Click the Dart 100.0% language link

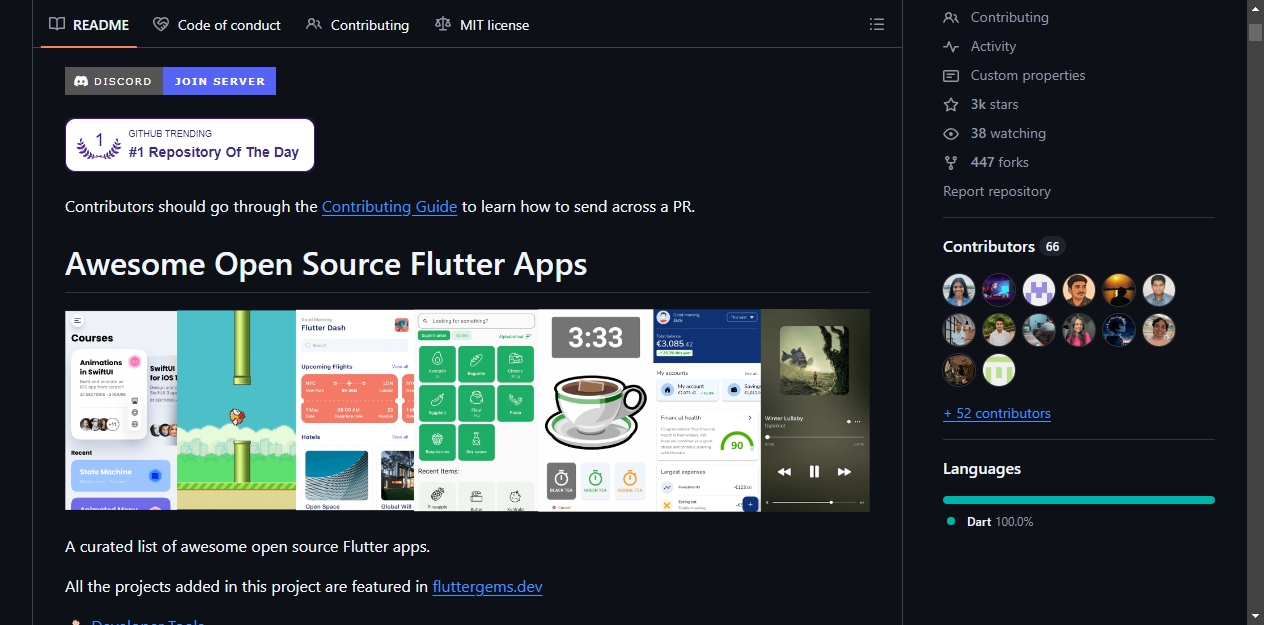(990, 521)
